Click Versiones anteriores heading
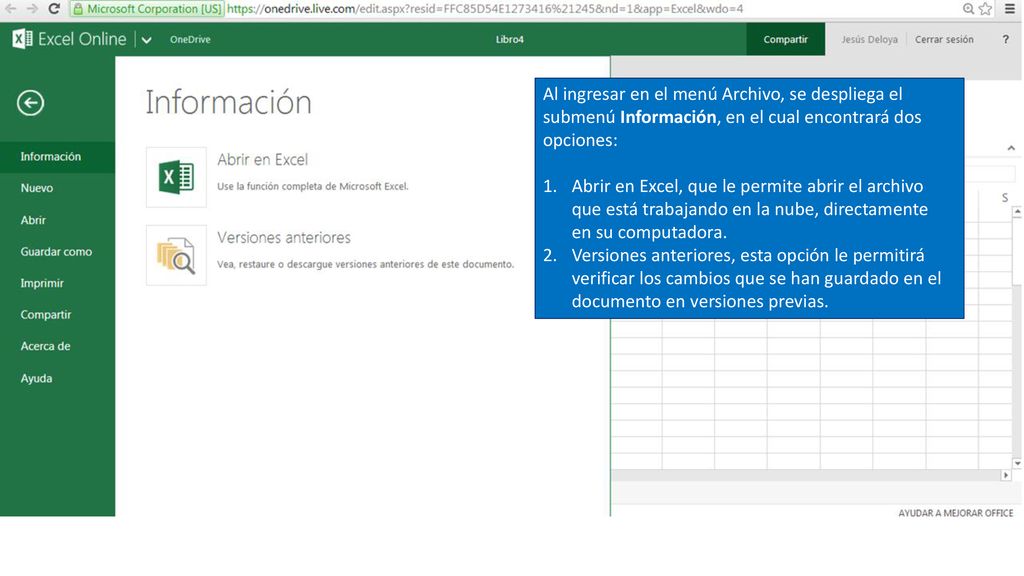 coord(284,238)
